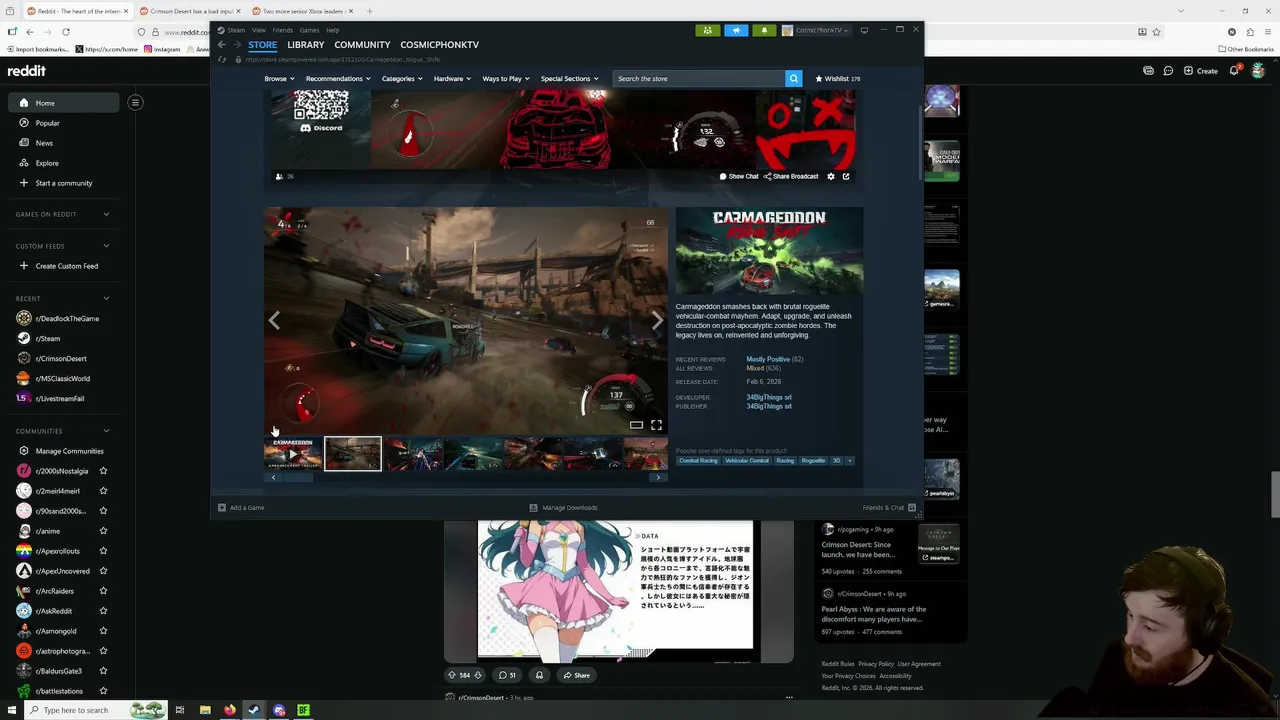Click Add a Game in Steam
This screenshot has width=1280, height=720.
pyautogui.click(x=241, y=507)
